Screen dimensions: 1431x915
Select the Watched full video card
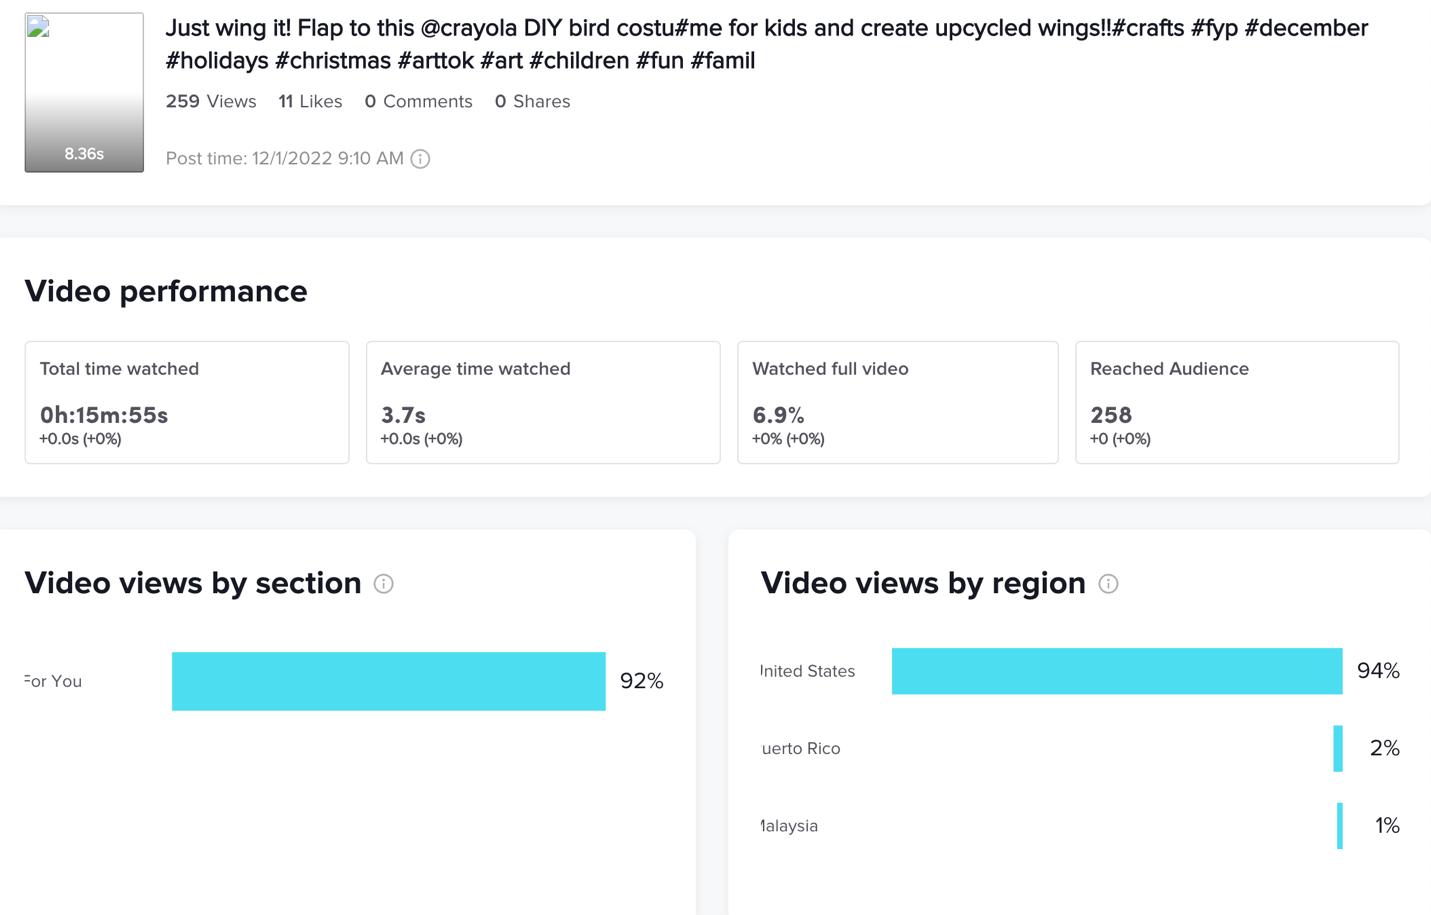coord(897,402)
